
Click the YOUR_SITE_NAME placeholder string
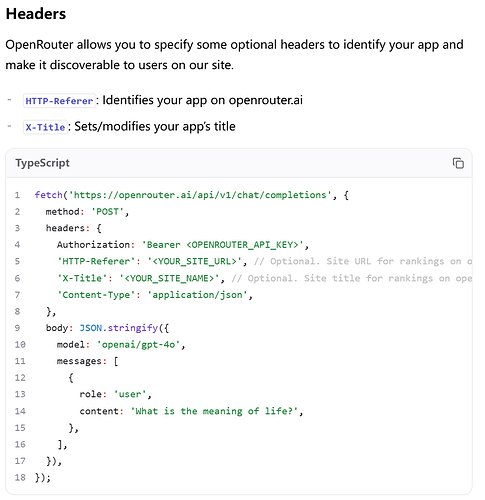(x=169, y=278)
